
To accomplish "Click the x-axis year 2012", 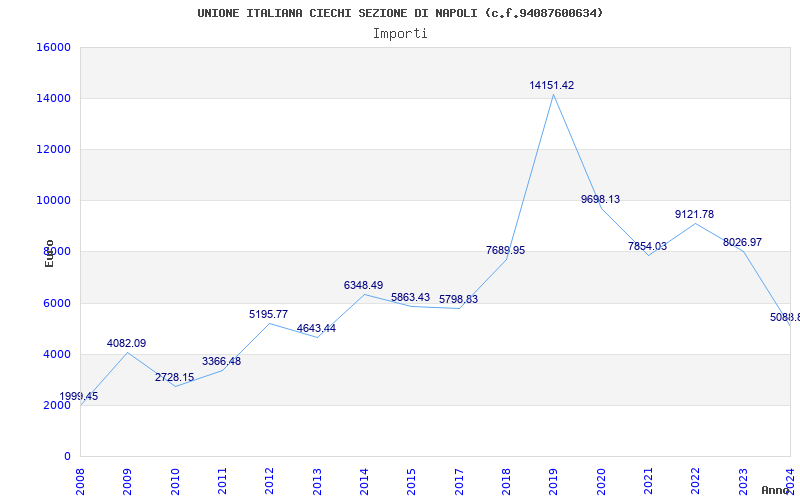I will [x=269, y=481].
